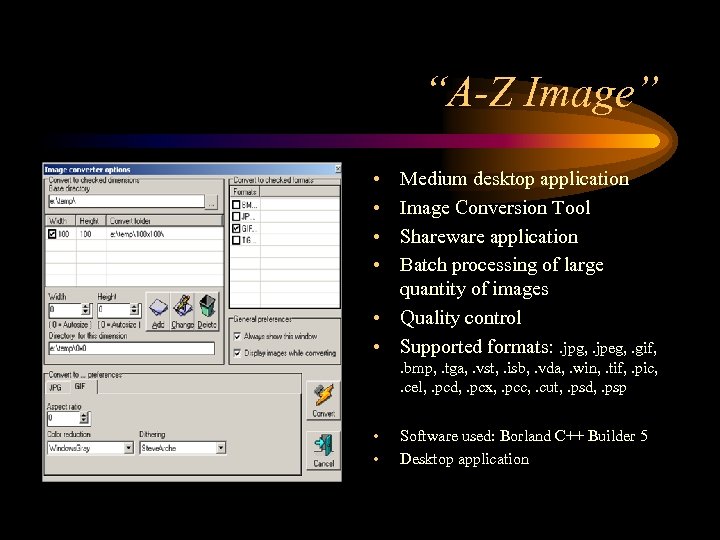Screen dimensions: 720x540
Task: Switch to the GIF preferences tab
Action: (x=81, y=387)
